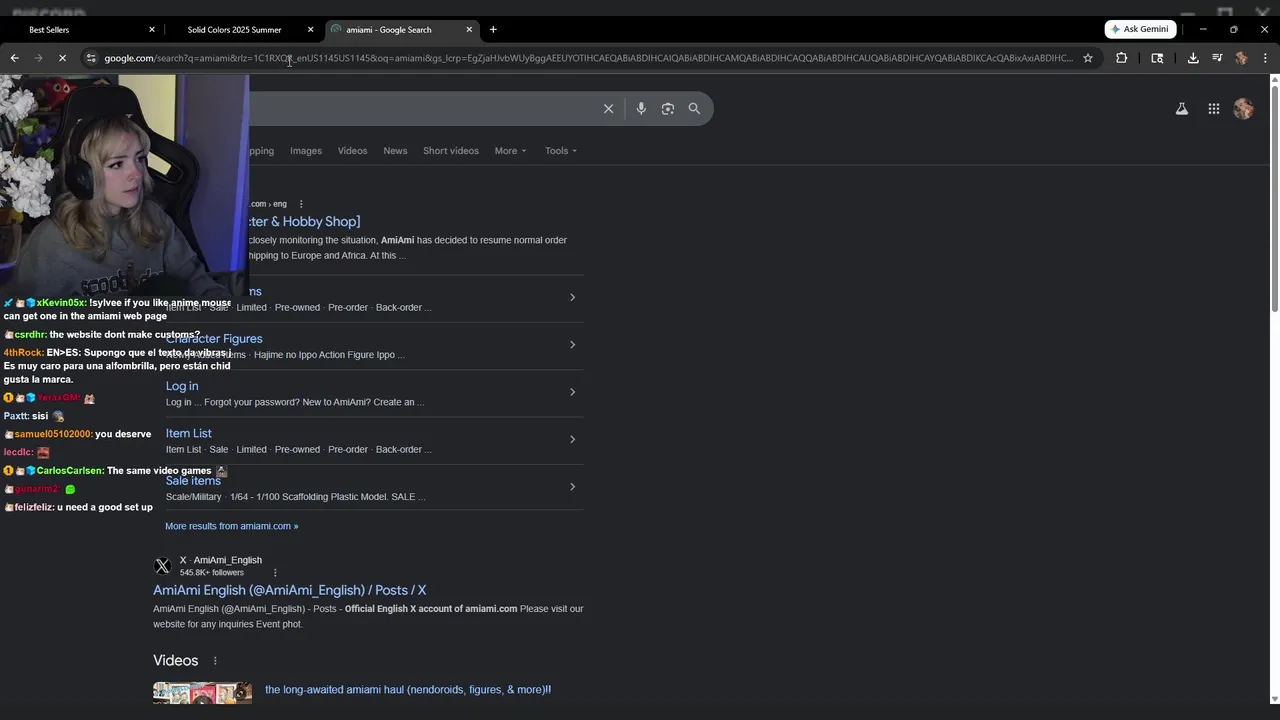Open the Tools dropdown
The width and height of the screenshot is (1280, 720).
561,151
